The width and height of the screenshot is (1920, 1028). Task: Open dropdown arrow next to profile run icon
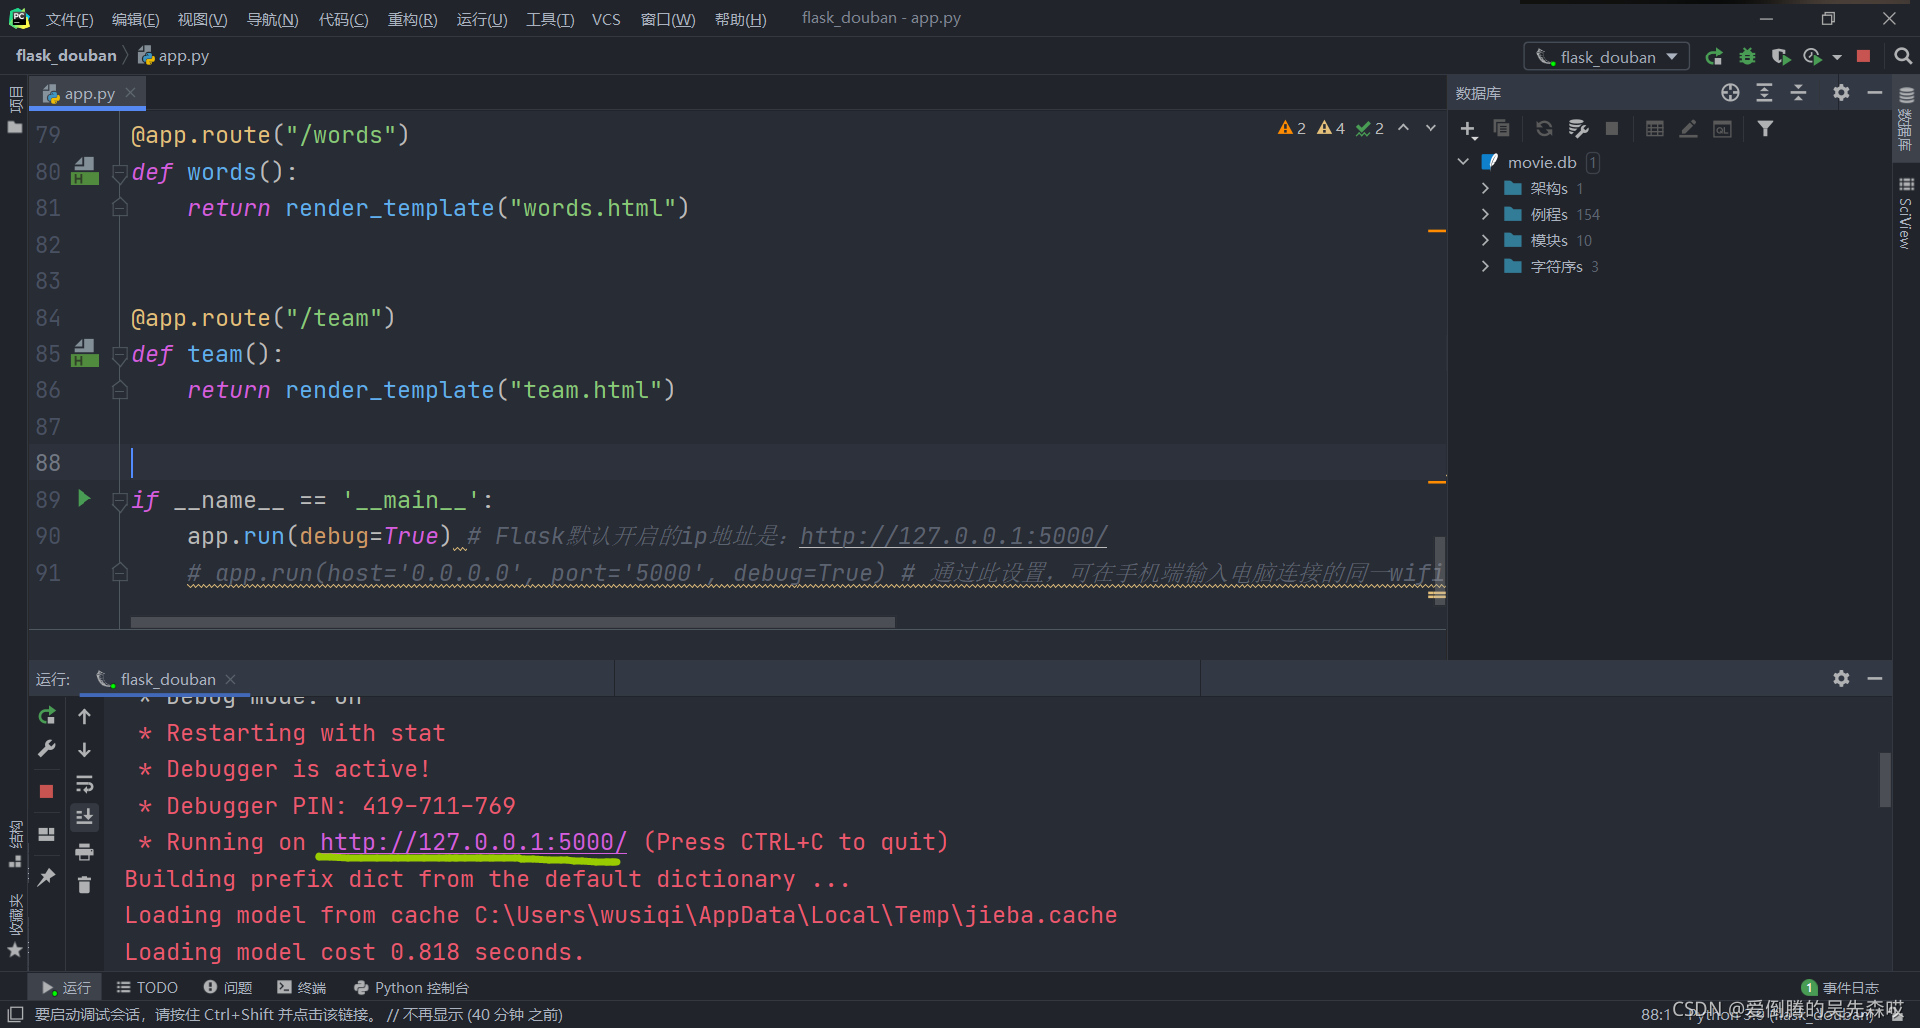pyautogui.click(x=1837, y=57)
